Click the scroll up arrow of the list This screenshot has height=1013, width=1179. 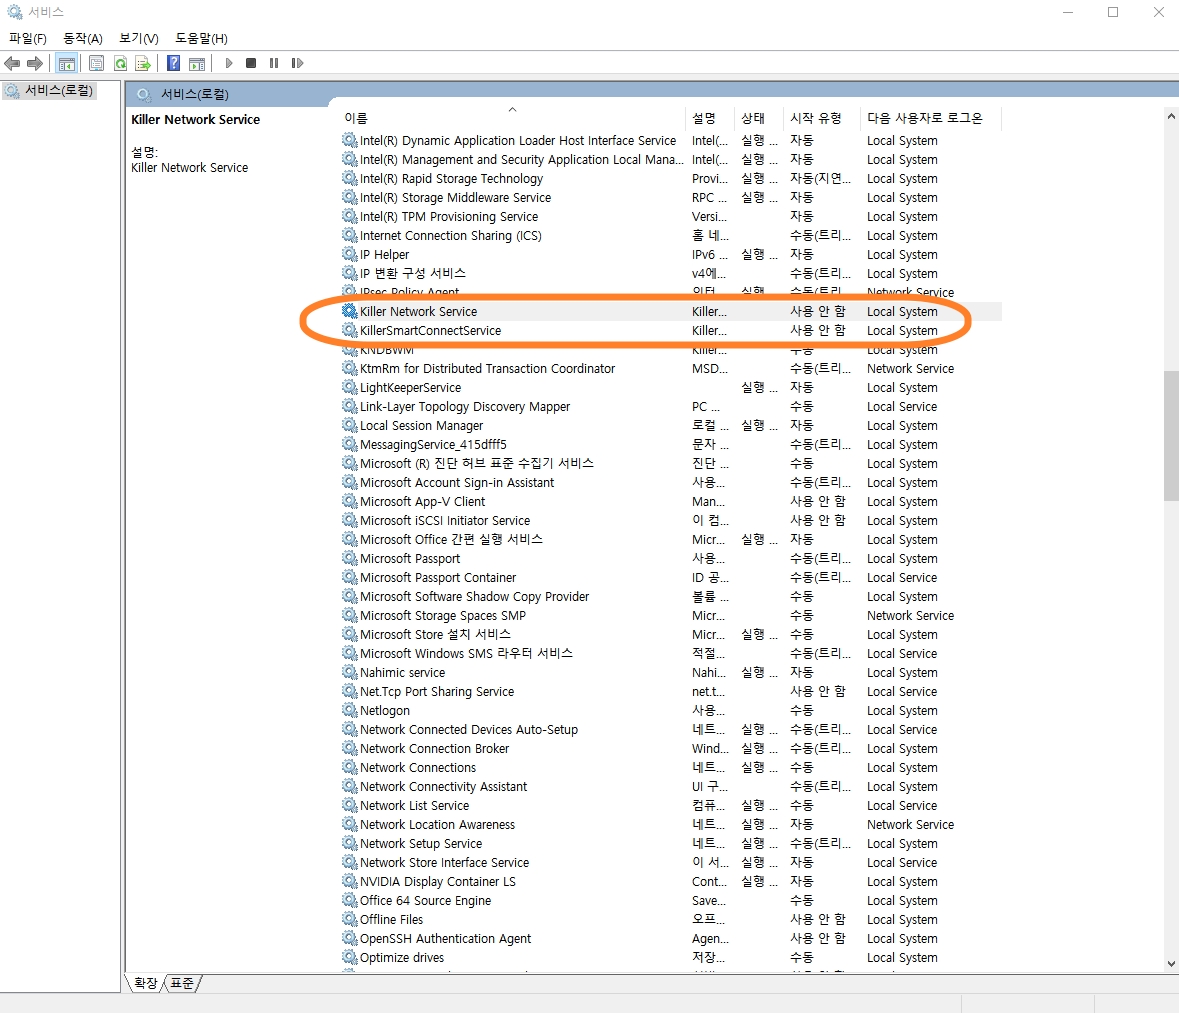(x=1171, y=117)
